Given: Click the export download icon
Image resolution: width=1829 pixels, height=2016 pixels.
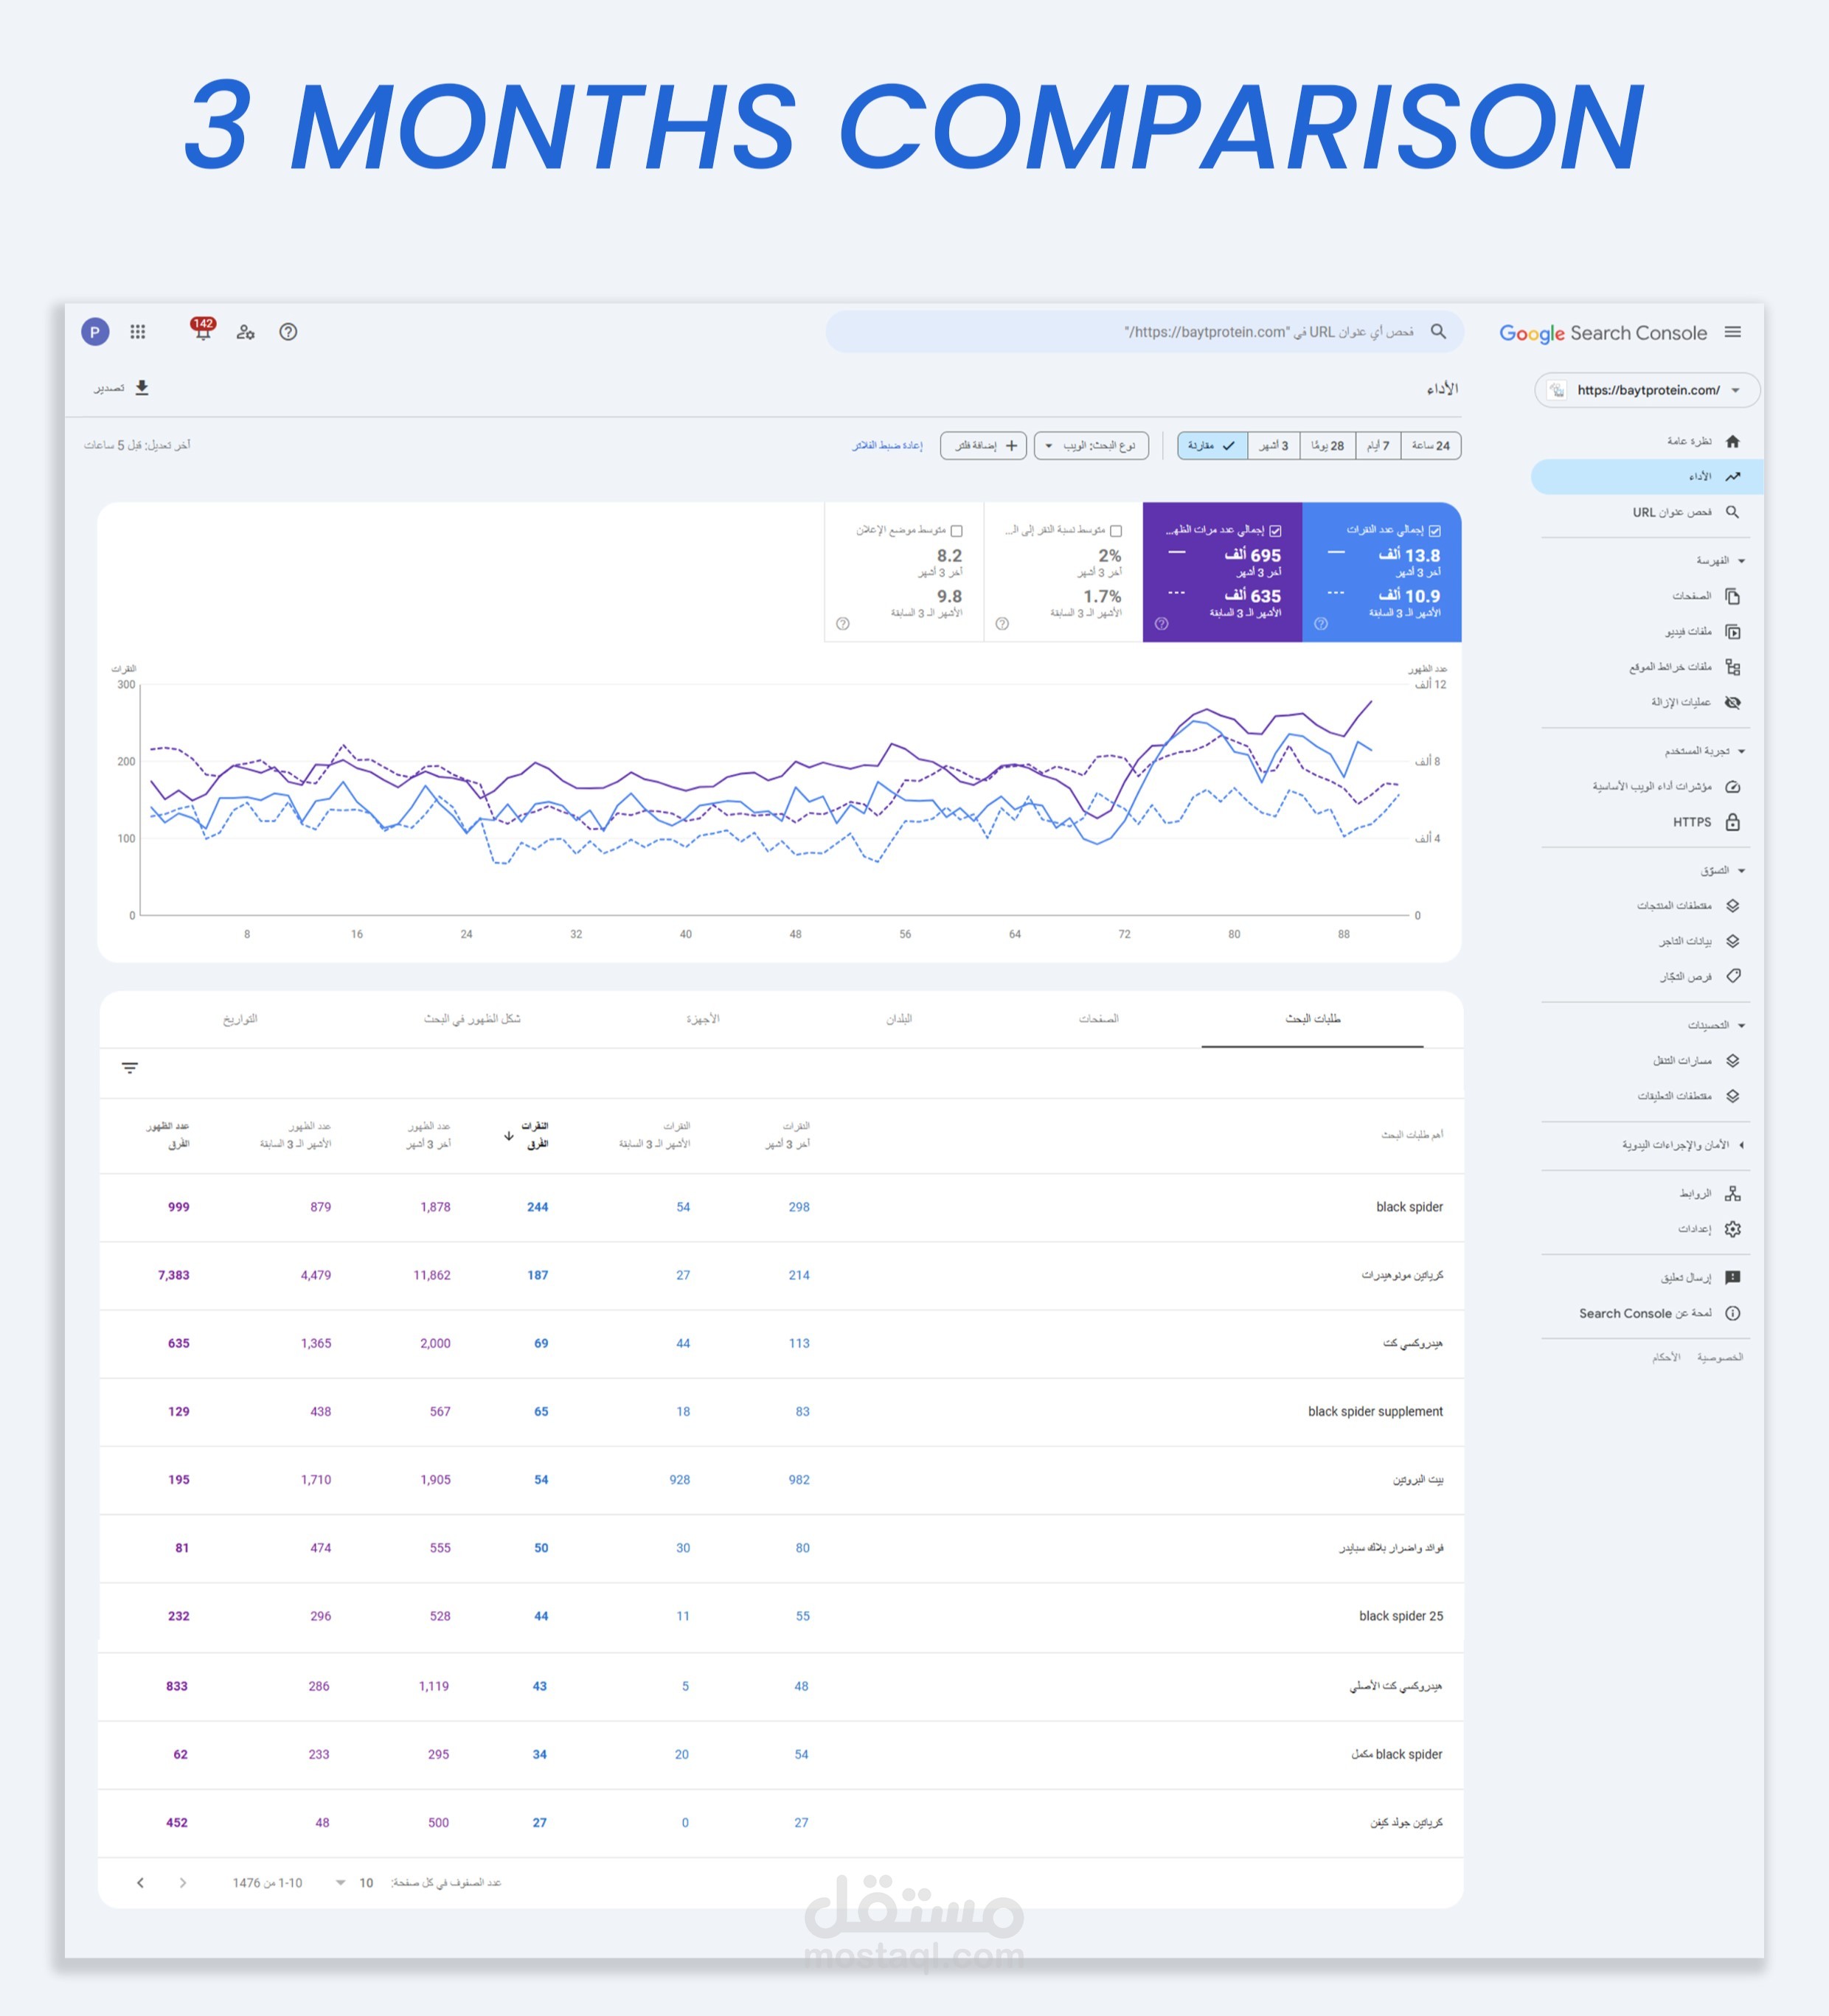Looking at the screenshot, I should click(142, 388).
